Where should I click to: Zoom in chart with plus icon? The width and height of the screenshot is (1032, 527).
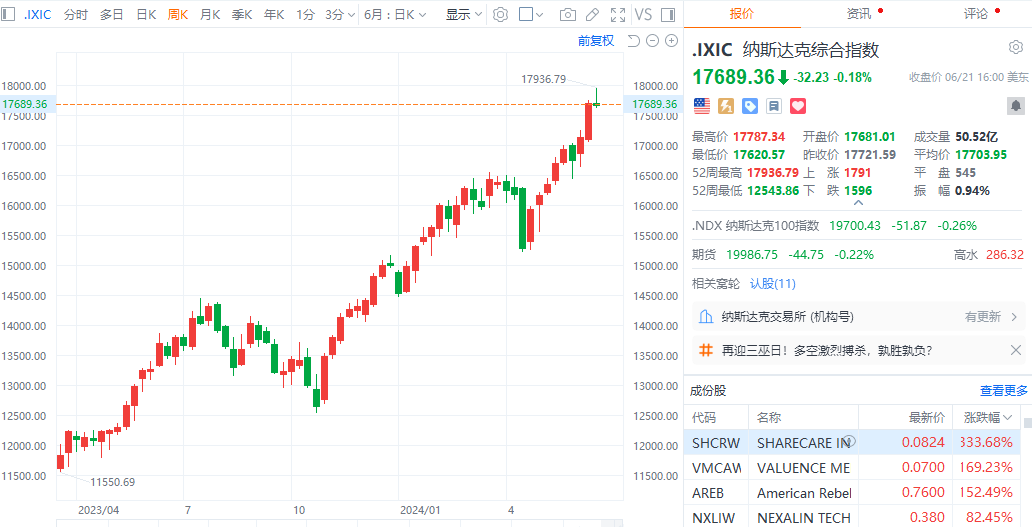[x=671, y=41]
